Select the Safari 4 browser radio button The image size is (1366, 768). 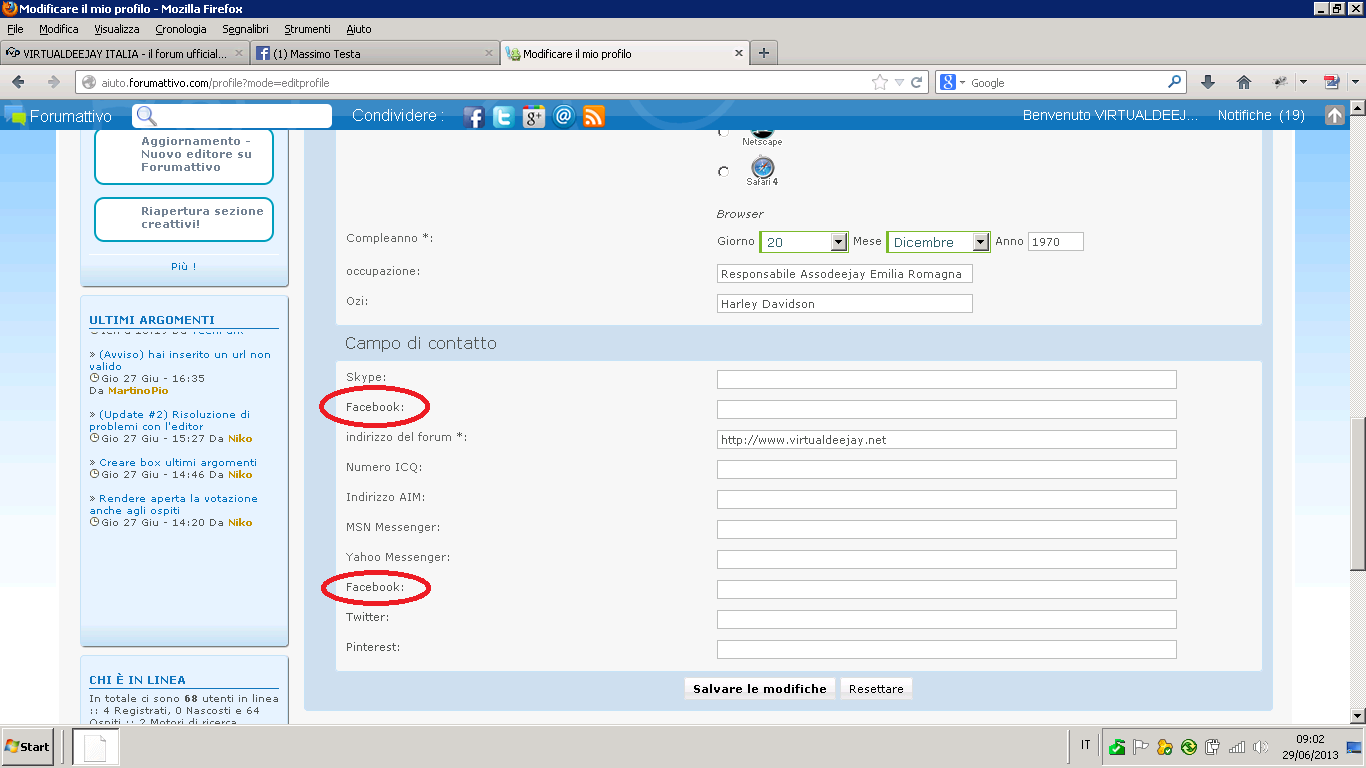coord(723,172)
